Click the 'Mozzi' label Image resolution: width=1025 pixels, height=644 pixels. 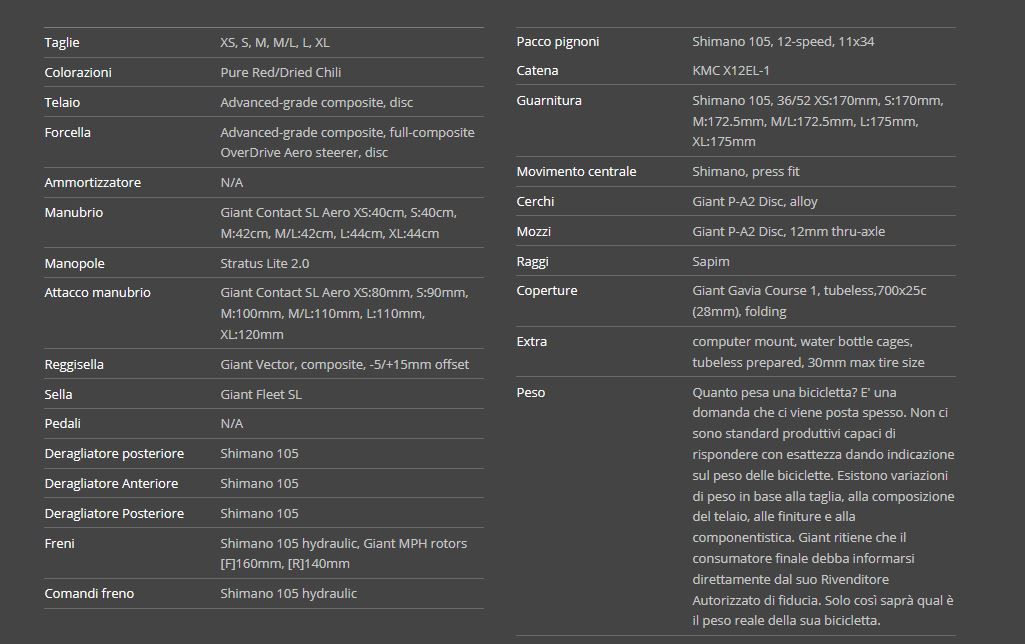point(533,232)
